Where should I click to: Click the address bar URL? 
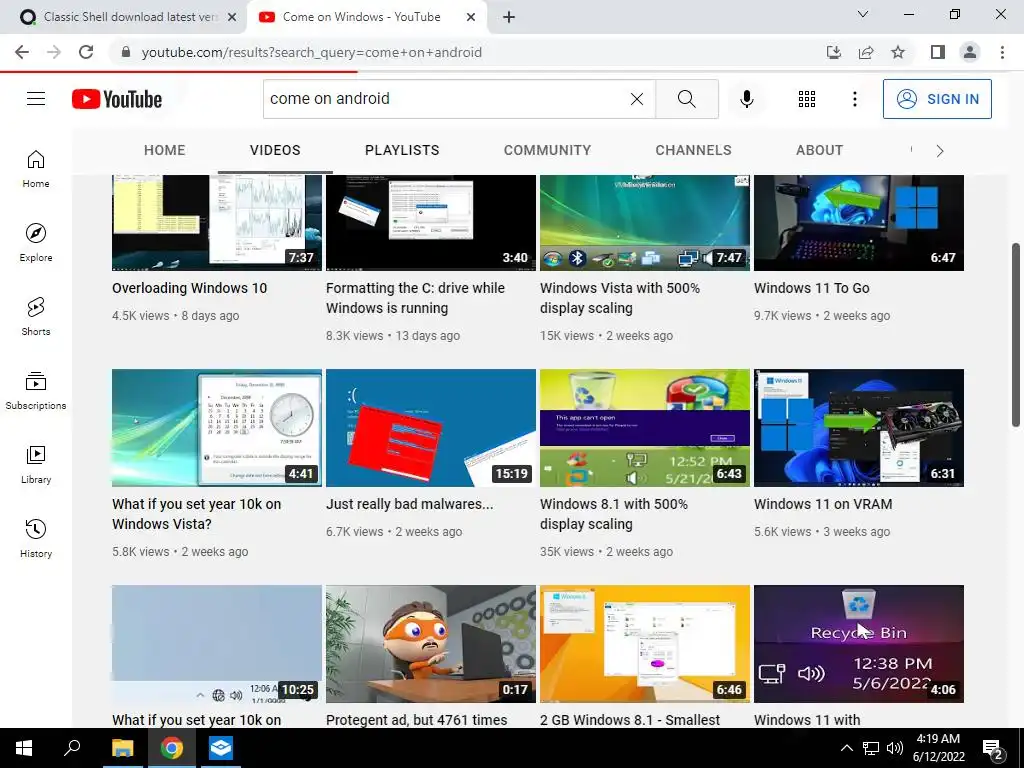point(312,52)
